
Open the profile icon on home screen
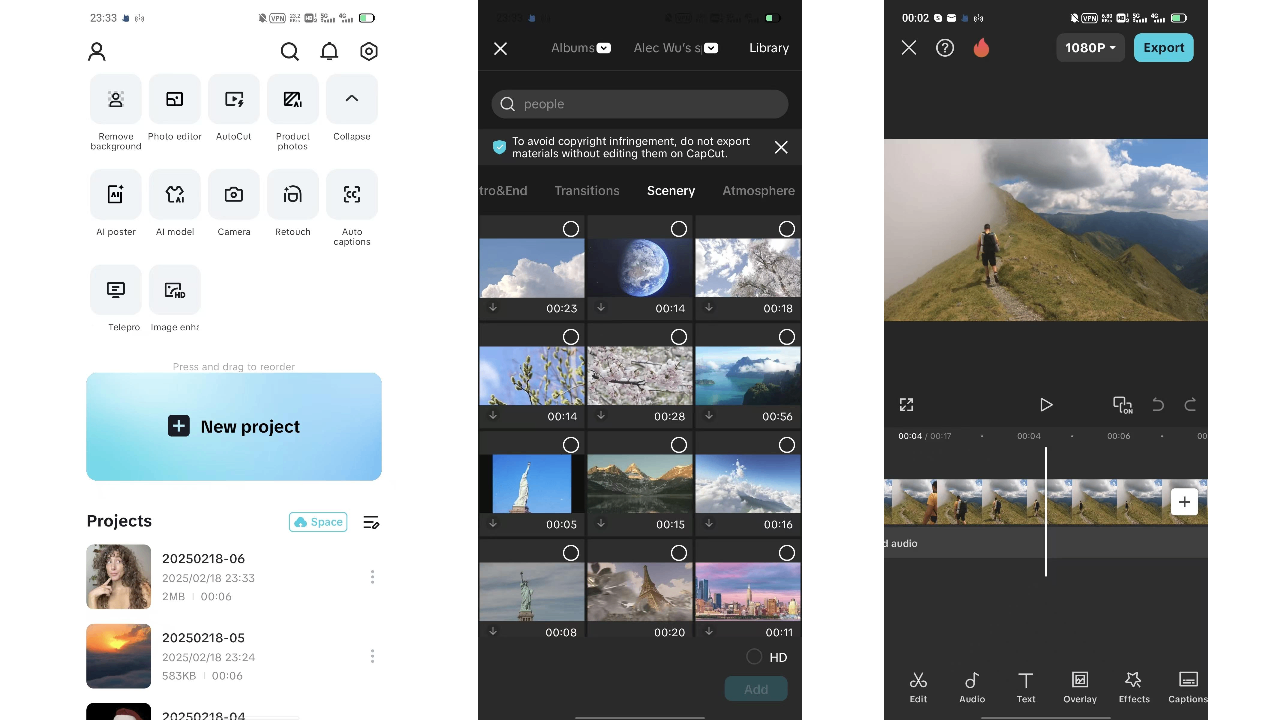97,51
